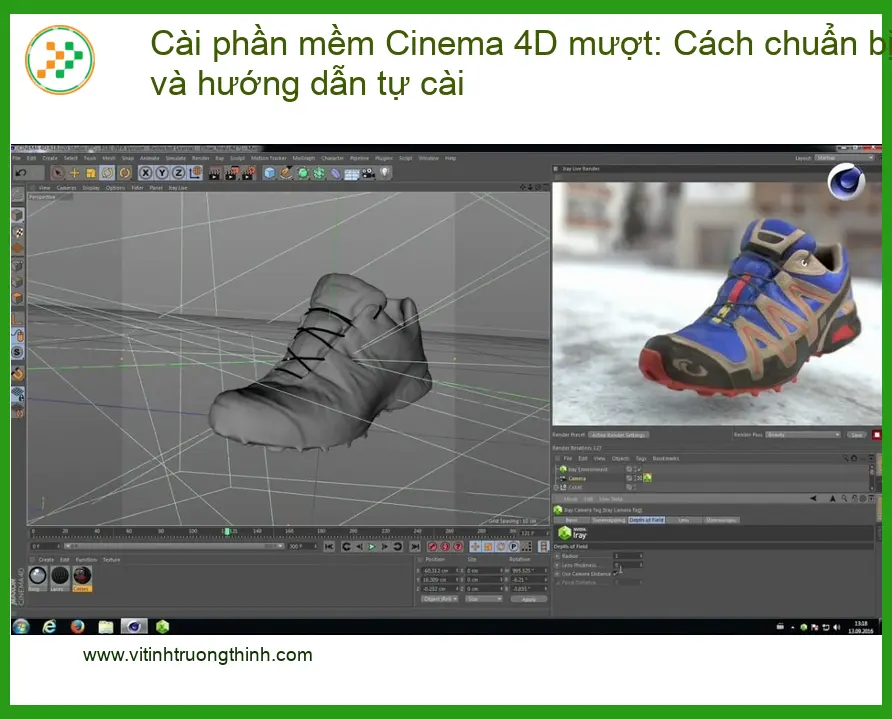Screen dimensions: 892x719
Task: Click Render View clapperboard icon
Action: [x=214, y=173]
